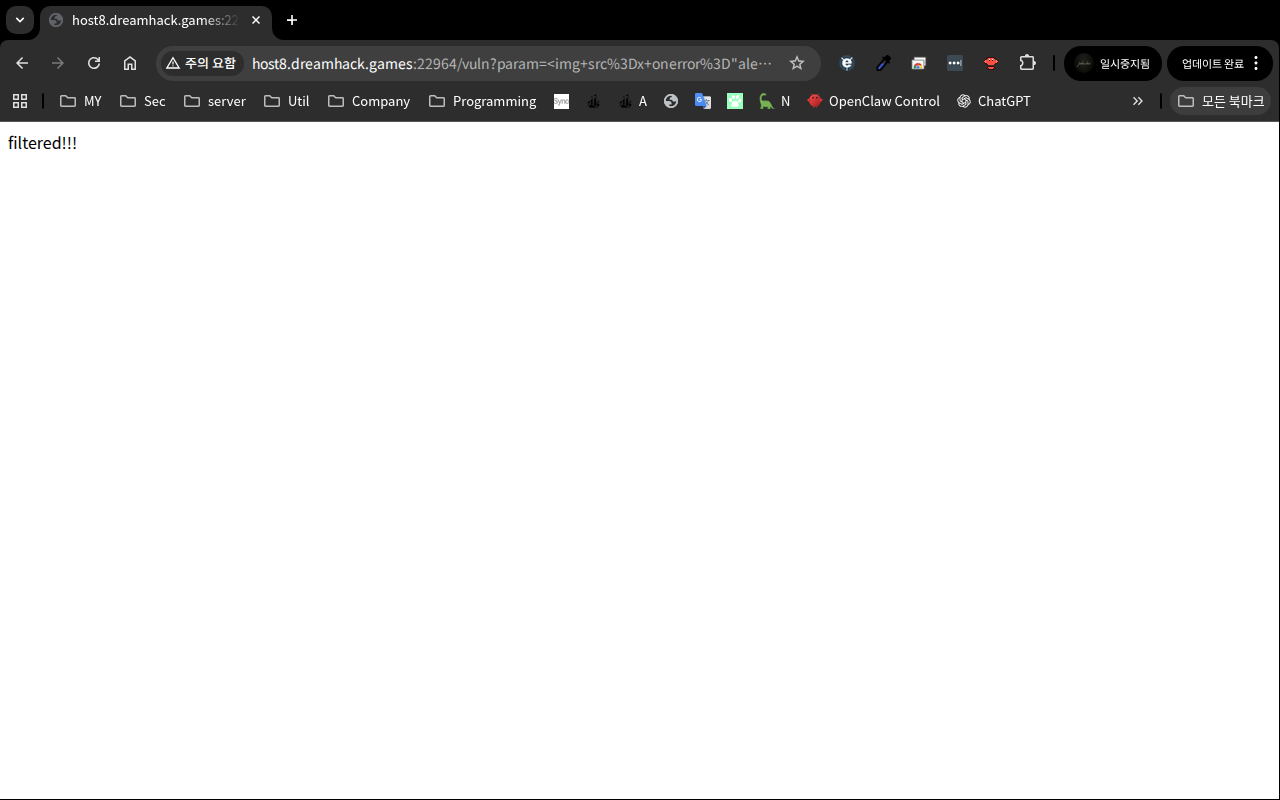Open the OpenClaw Control bookmark
The height and width of the screenshot is (800, 1280).
click(873, 101)
